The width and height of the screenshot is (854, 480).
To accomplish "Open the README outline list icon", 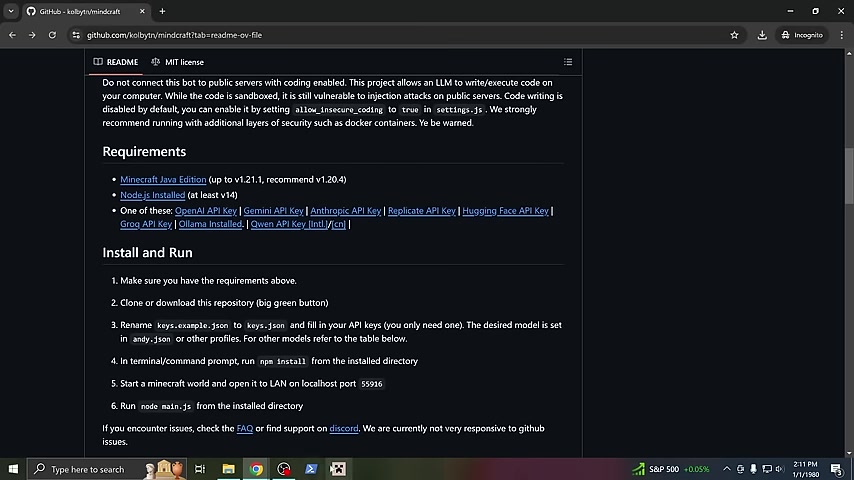I will (x=568, y=62).
